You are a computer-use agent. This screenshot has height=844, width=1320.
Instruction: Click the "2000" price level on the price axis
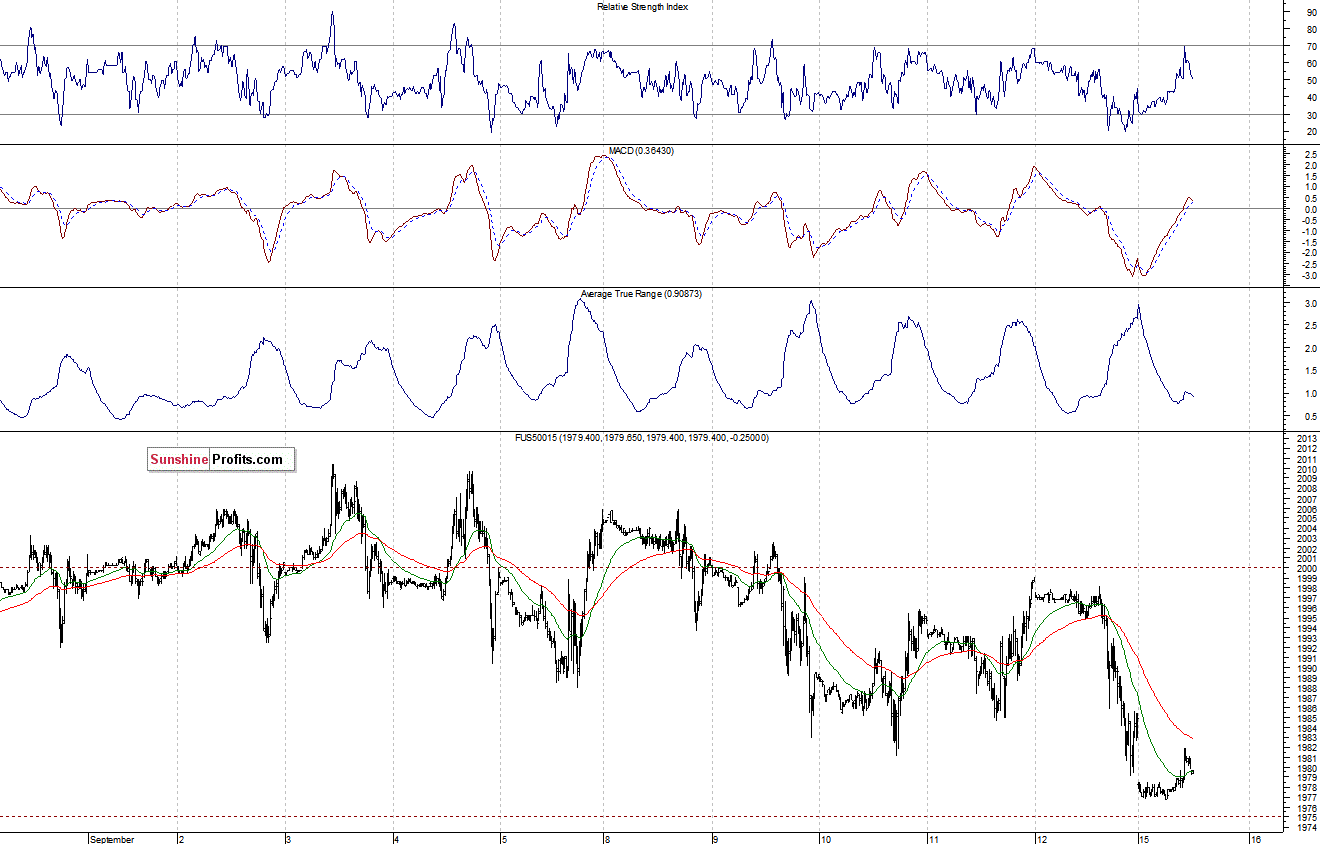click(x=1306, y=569)
